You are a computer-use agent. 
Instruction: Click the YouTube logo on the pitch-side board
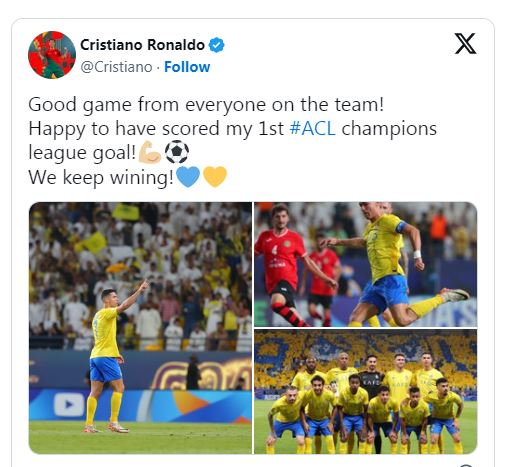click(x=69, y=405)
